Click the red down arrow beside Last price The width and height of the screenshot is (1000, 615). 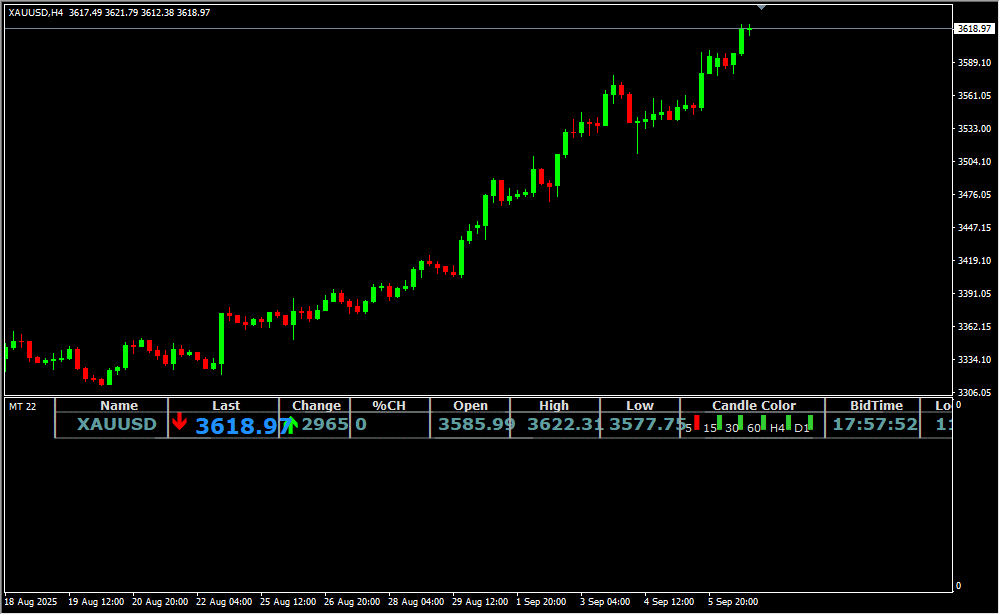point(179,422)
